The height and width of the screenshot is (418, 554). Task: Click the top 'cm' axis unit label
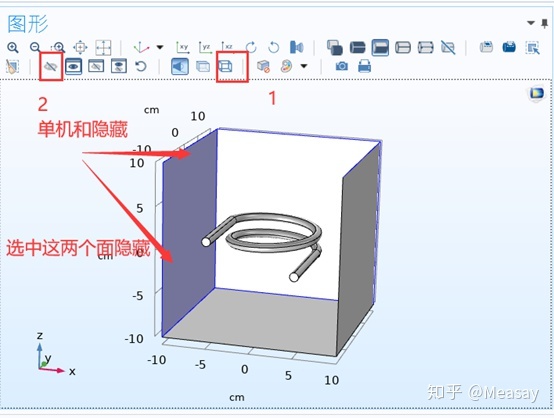[x=152, y=110]
